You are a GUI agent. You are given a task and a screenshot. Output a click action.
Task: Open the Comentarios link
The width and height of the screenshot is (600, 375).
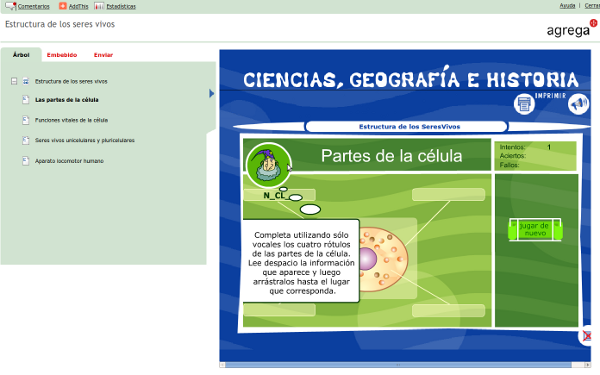tap(34, 7)
